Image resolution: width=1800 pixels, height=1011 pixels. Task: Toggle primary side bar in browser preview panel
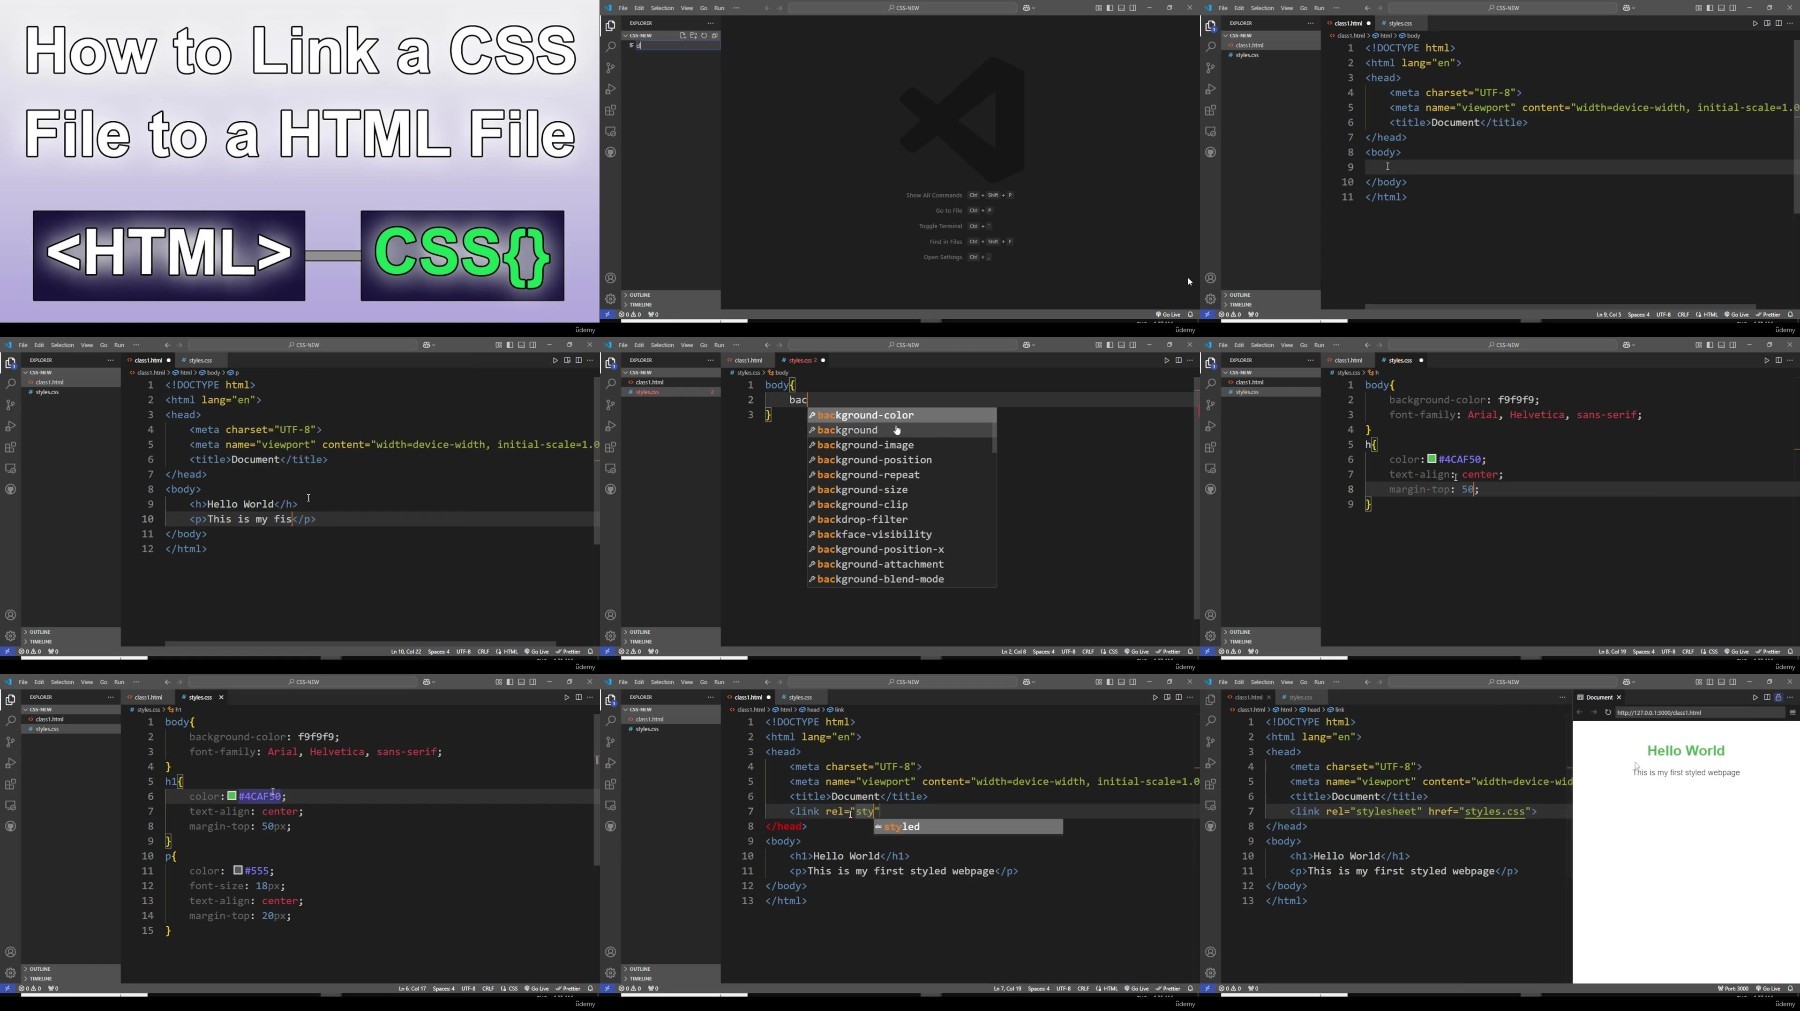click(x=1710, y=682)
